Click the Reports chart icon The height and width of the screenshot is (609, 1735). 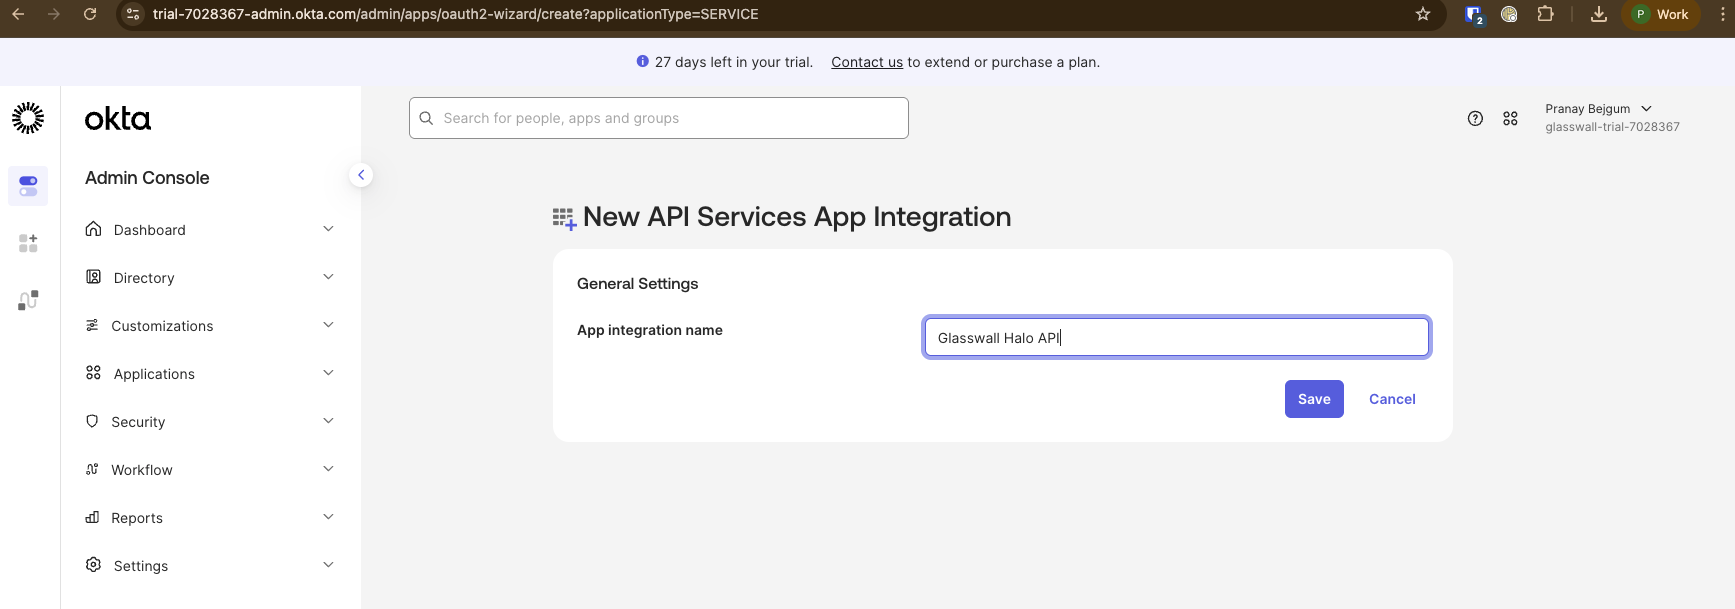tap(92, 517)
